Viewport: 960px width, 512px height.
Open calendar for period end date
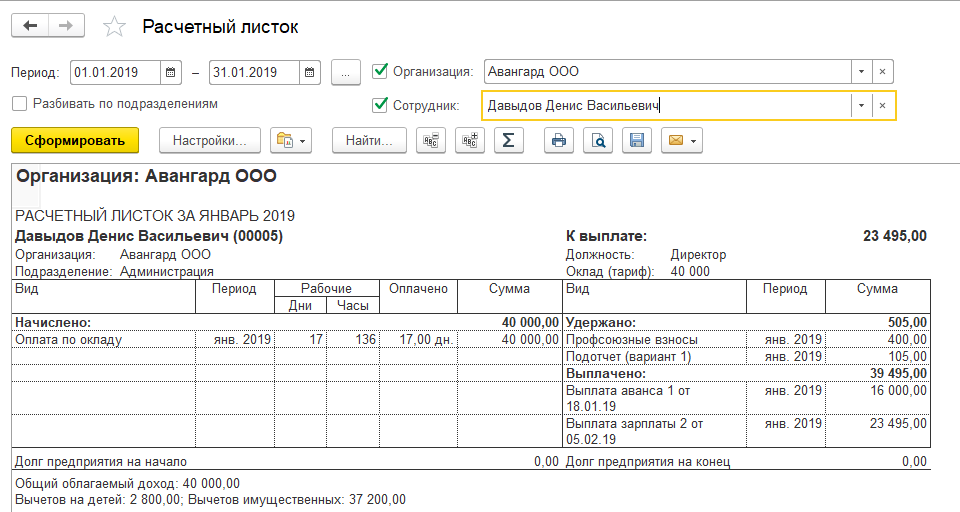click(310, 72)
